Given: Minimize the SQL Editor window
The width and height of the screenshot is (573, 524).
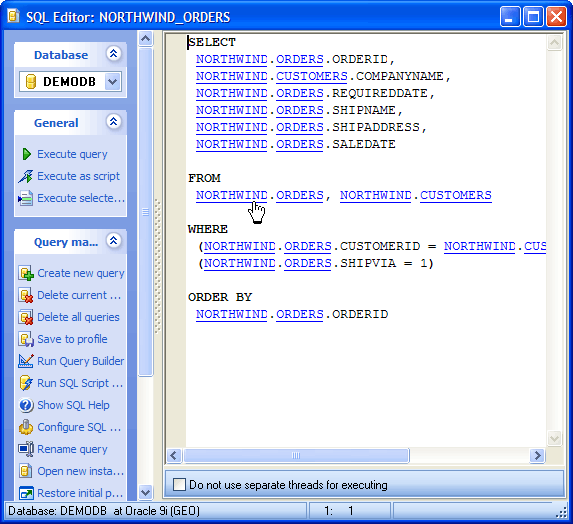Looking at the screenshot, I should [510, 17].
